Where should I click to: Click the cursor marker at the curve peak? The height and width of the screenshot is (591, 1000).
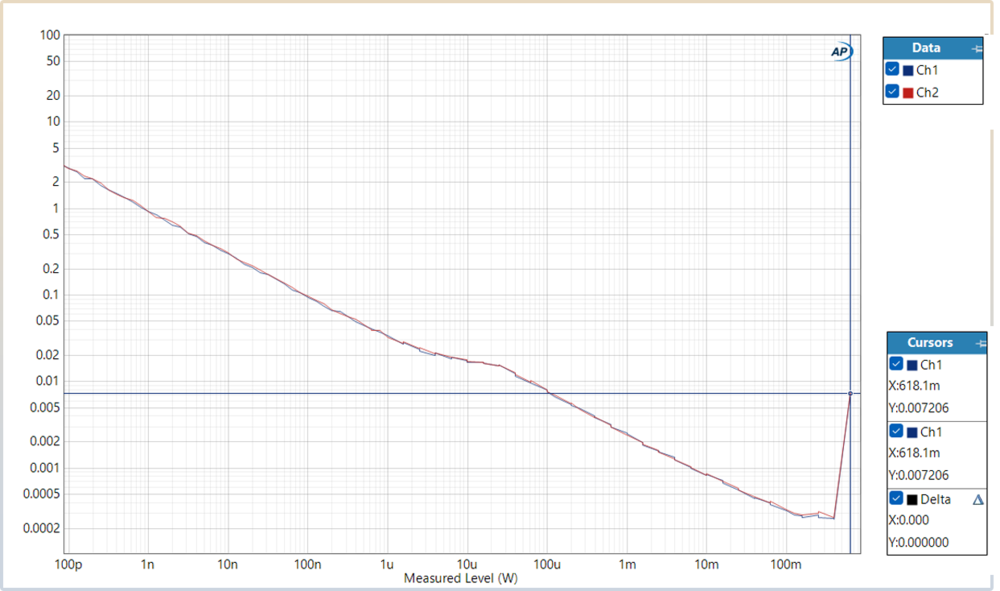coord(850,393)
